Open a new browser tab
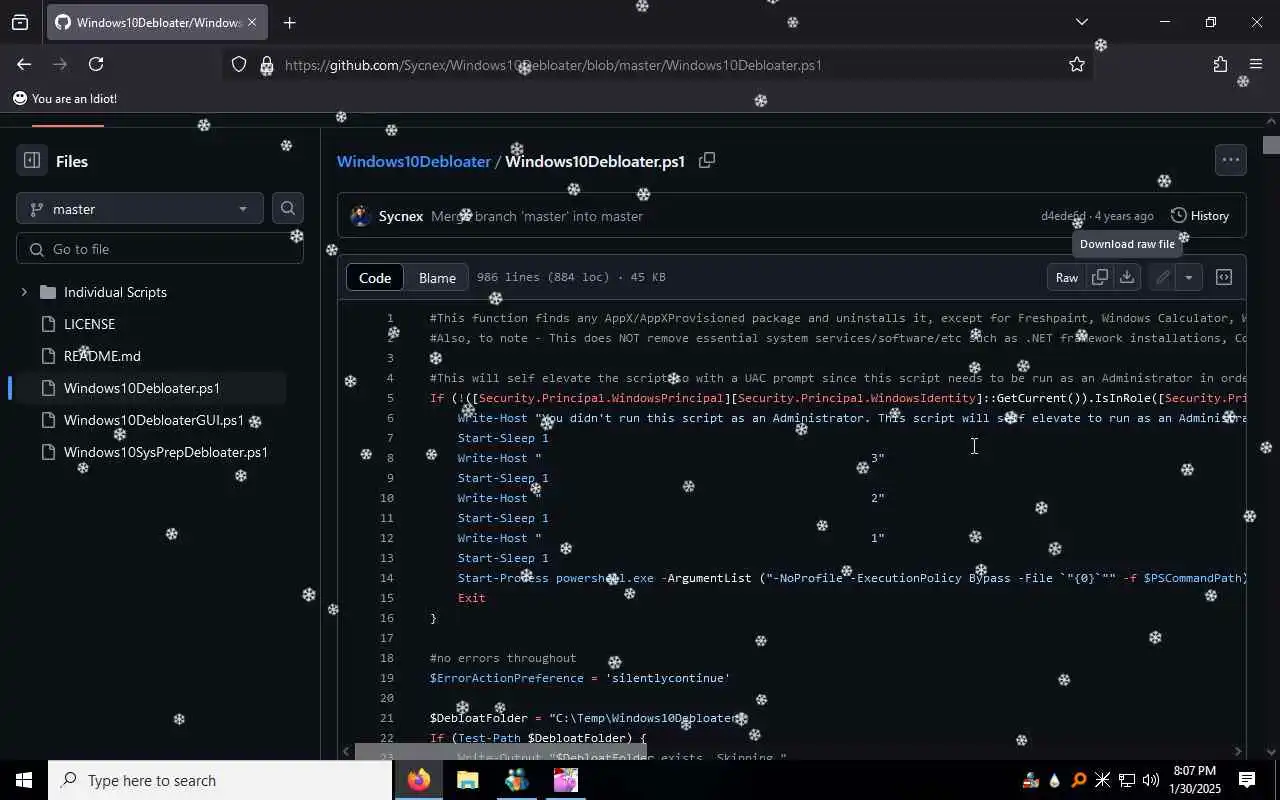1280x800 pixels. 289,22
